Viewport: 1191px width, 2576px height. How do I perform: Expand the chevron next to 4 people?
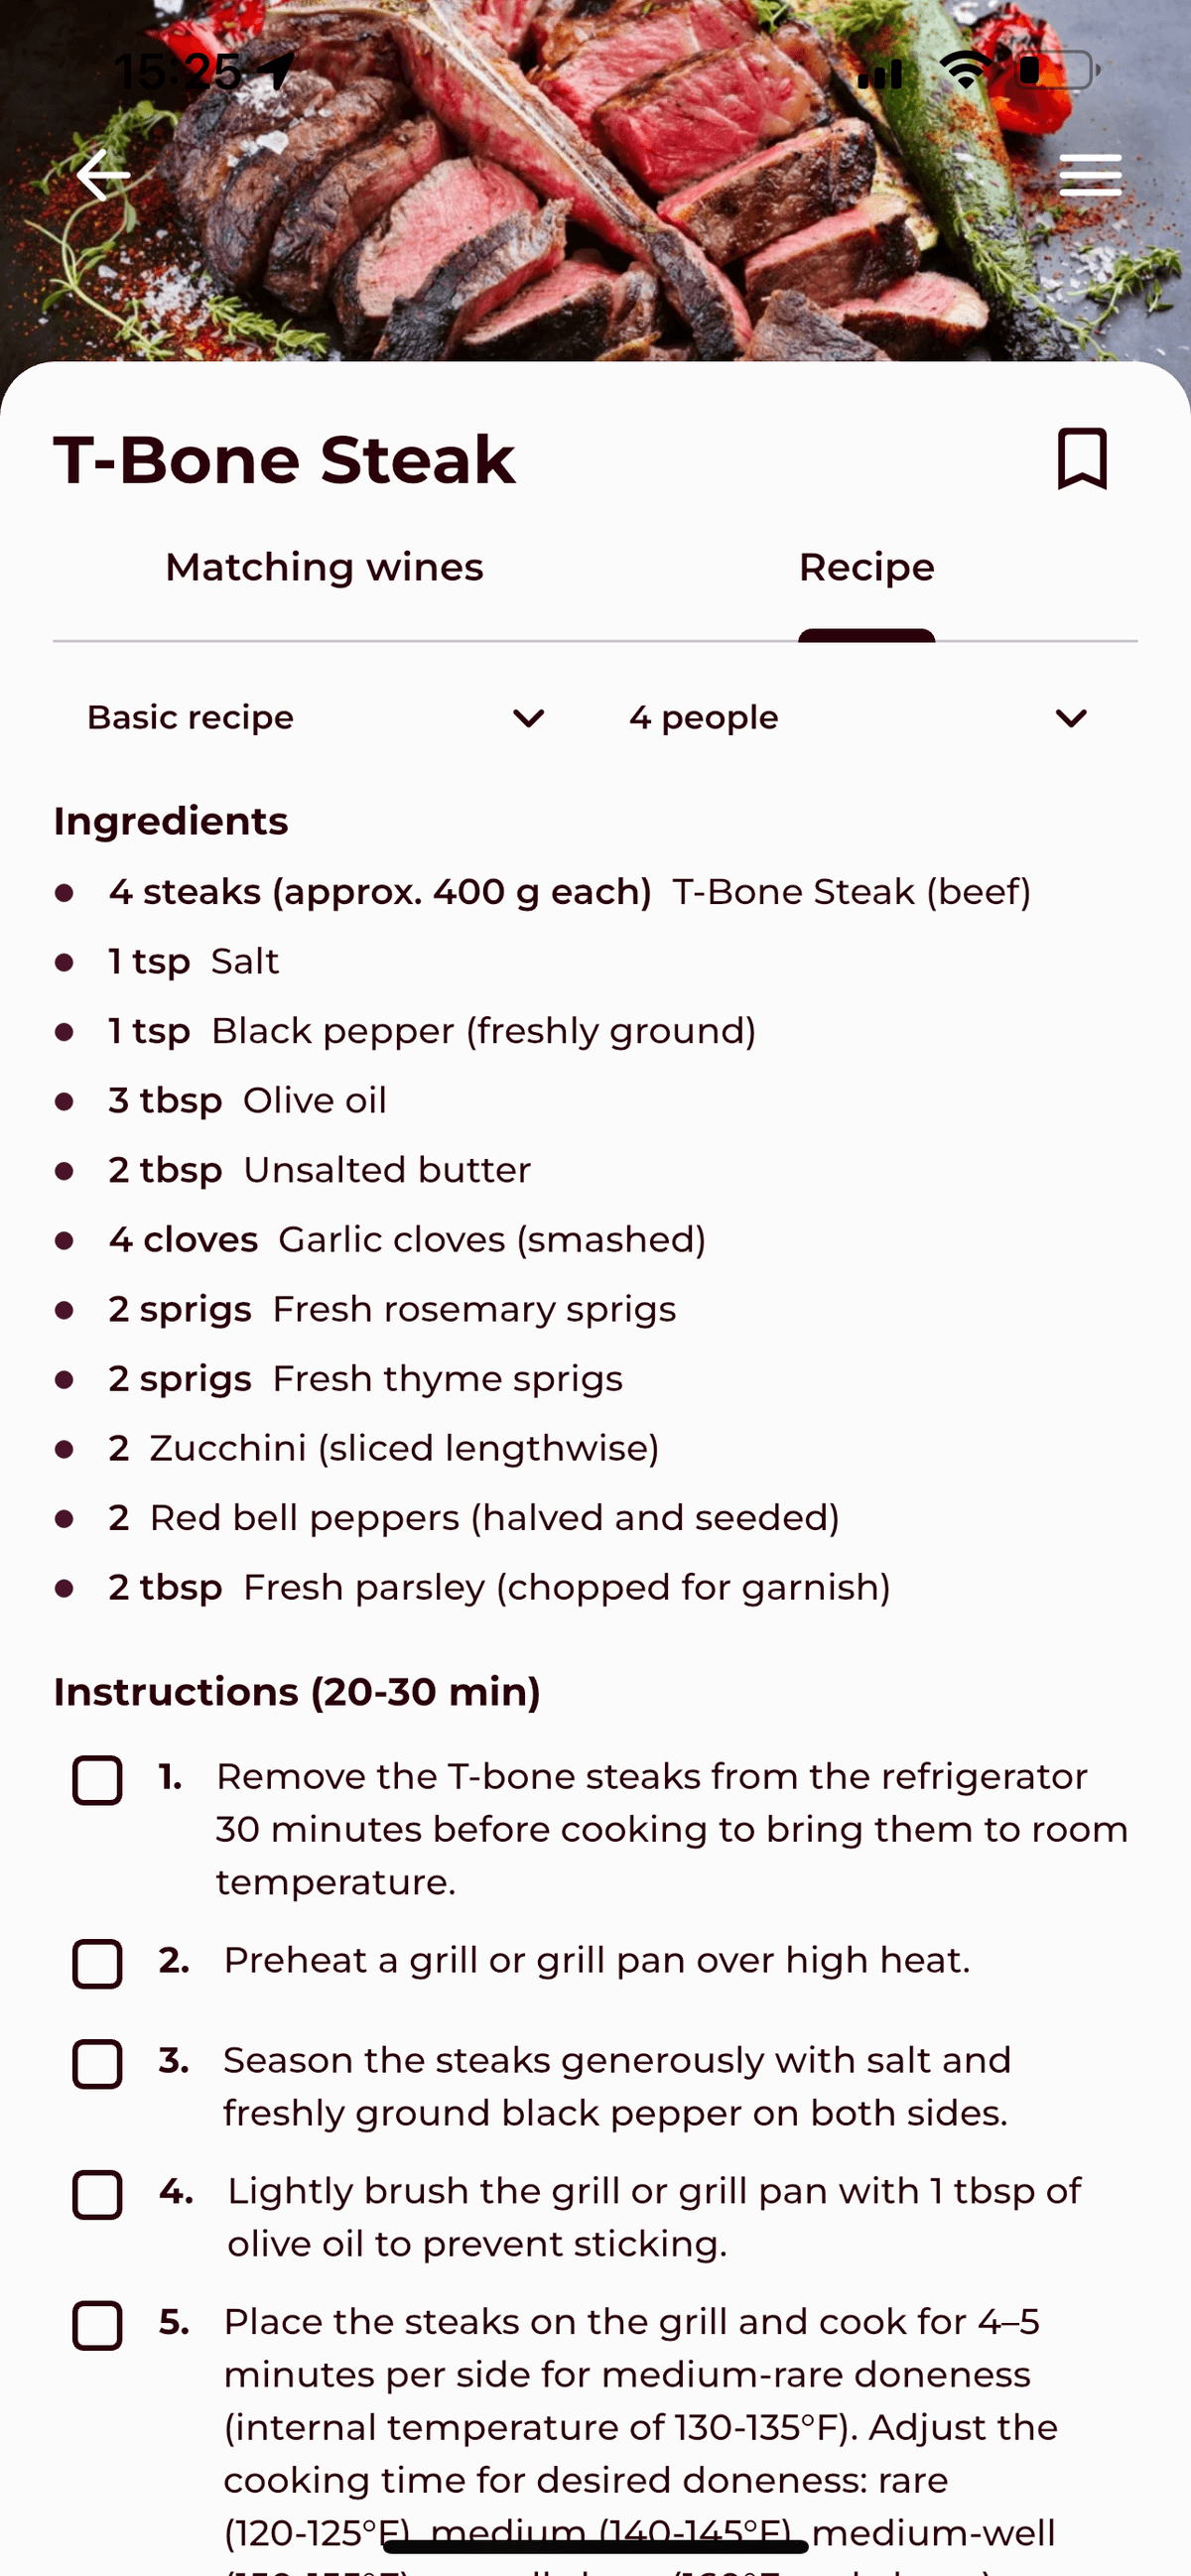(x=1072, y=716)
